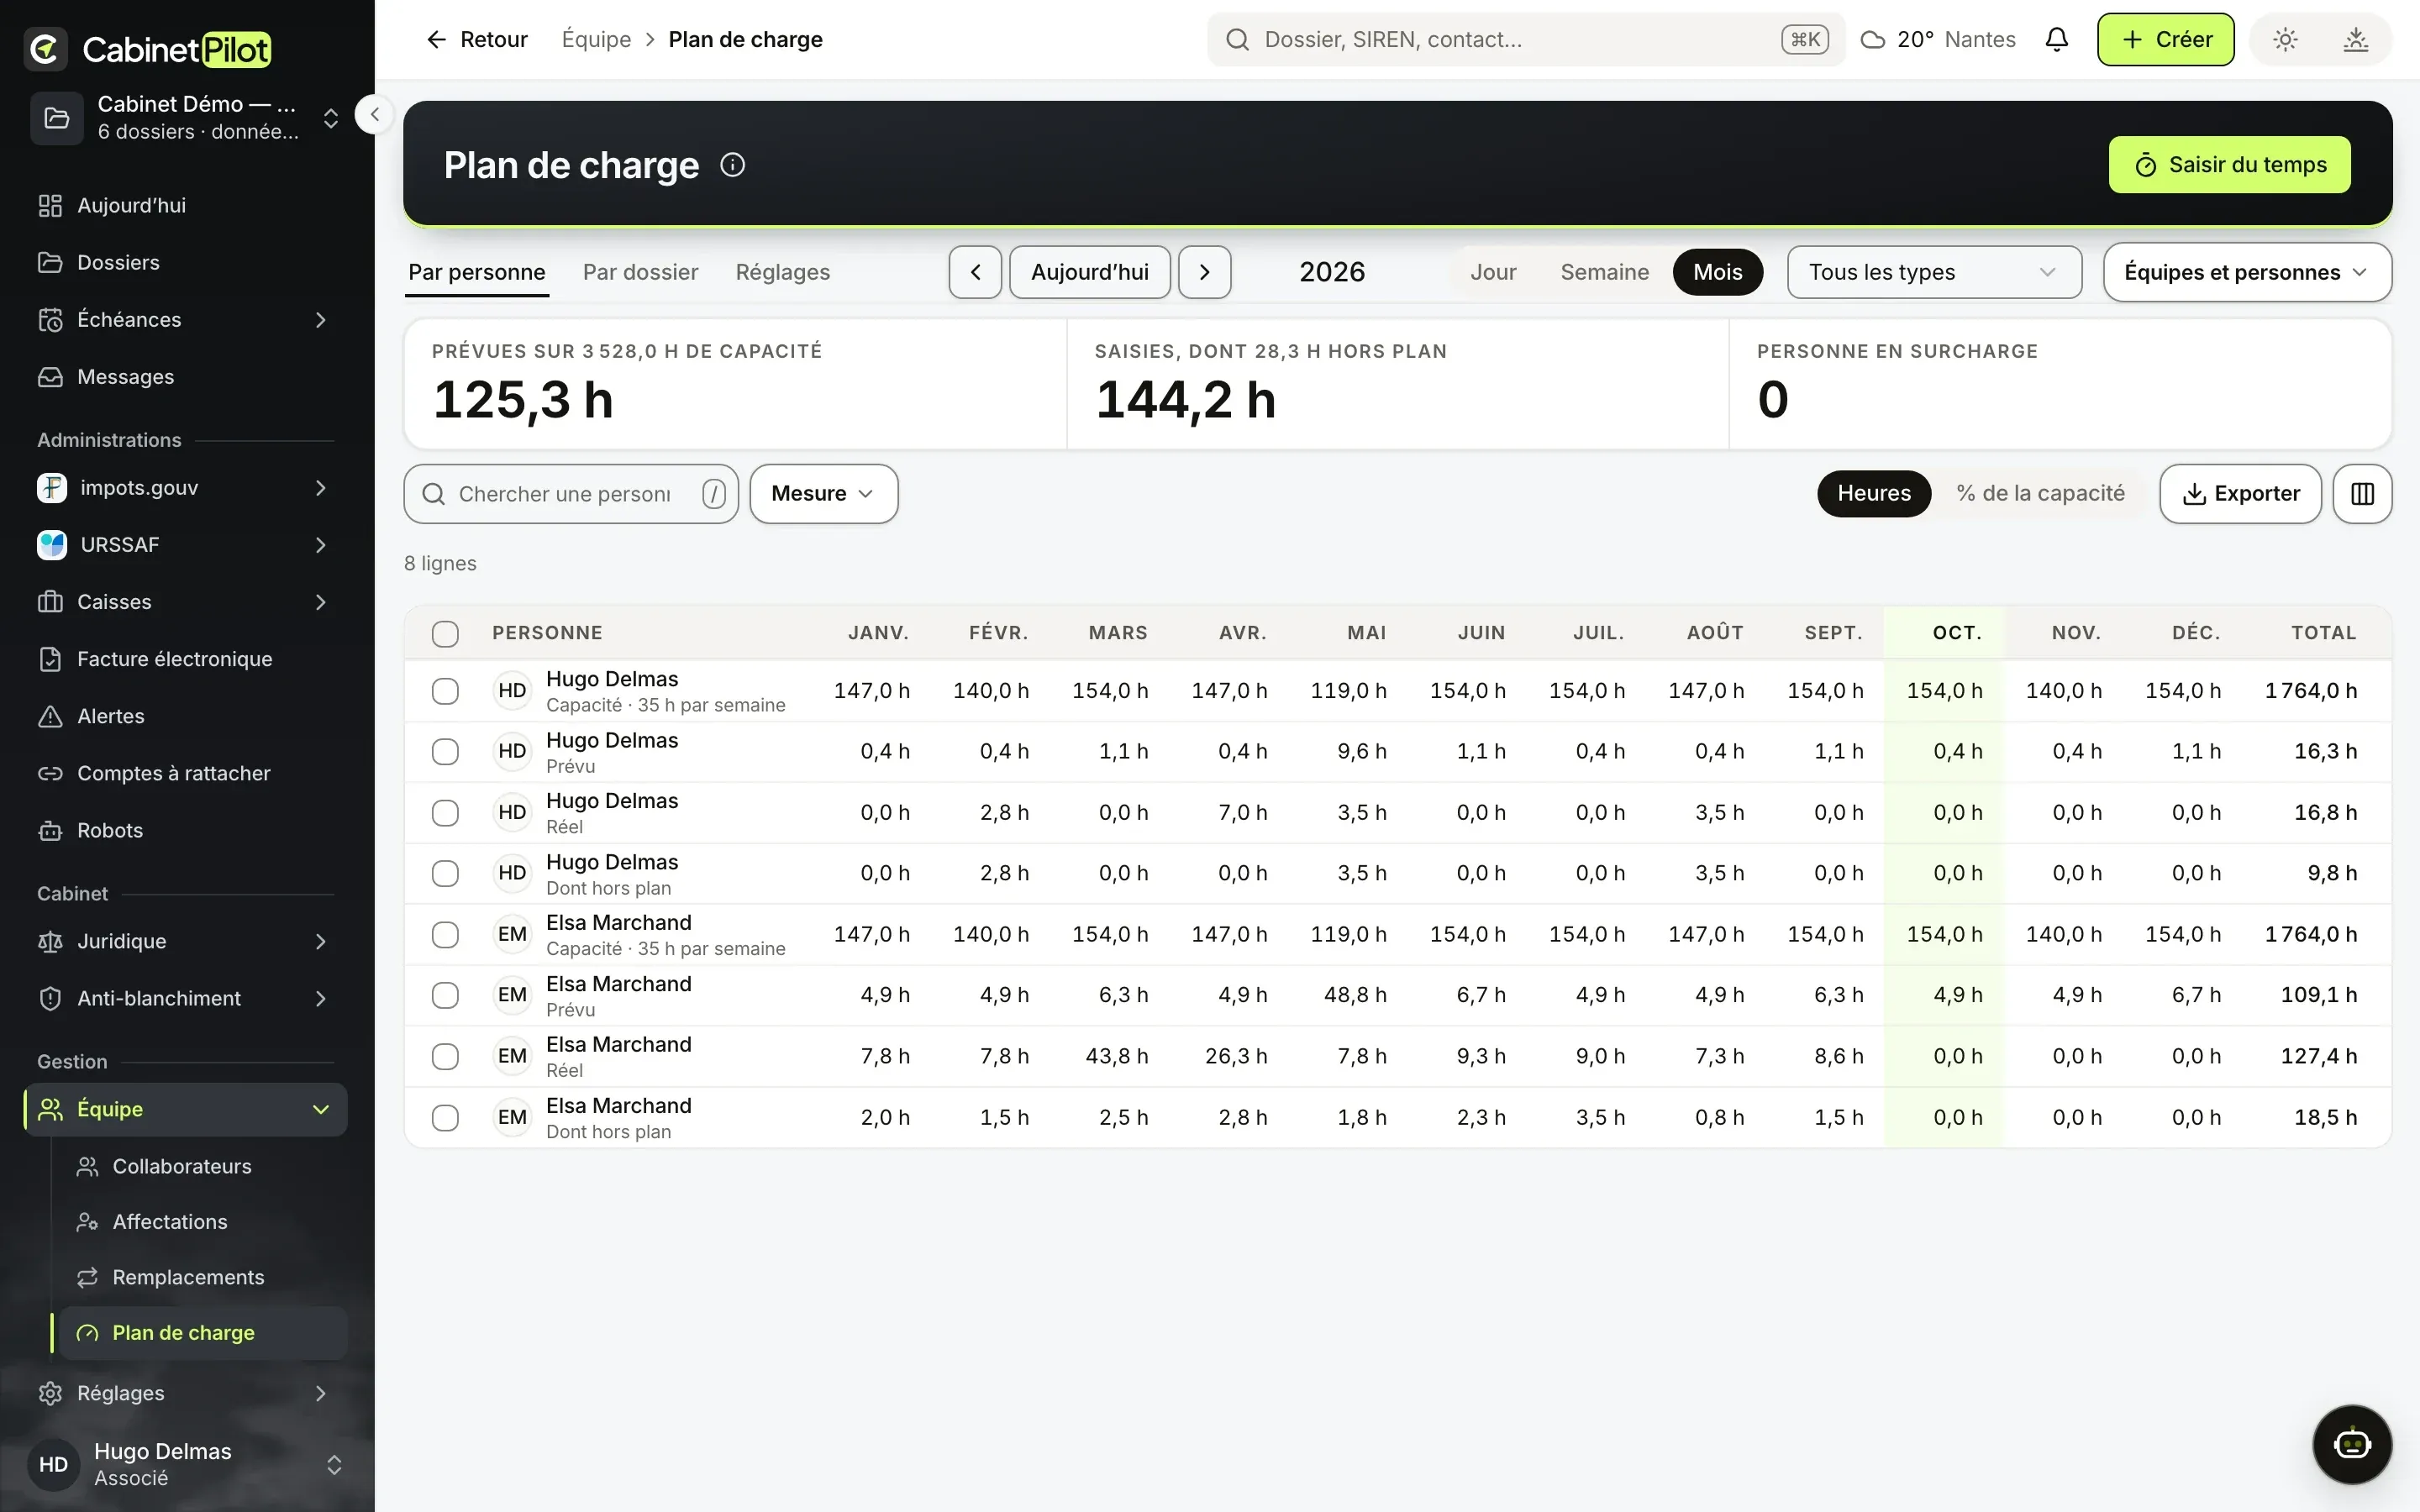Open Robots in the sidebar
The height and width of the screenshot is (1512, 2420).
[186, 830]
